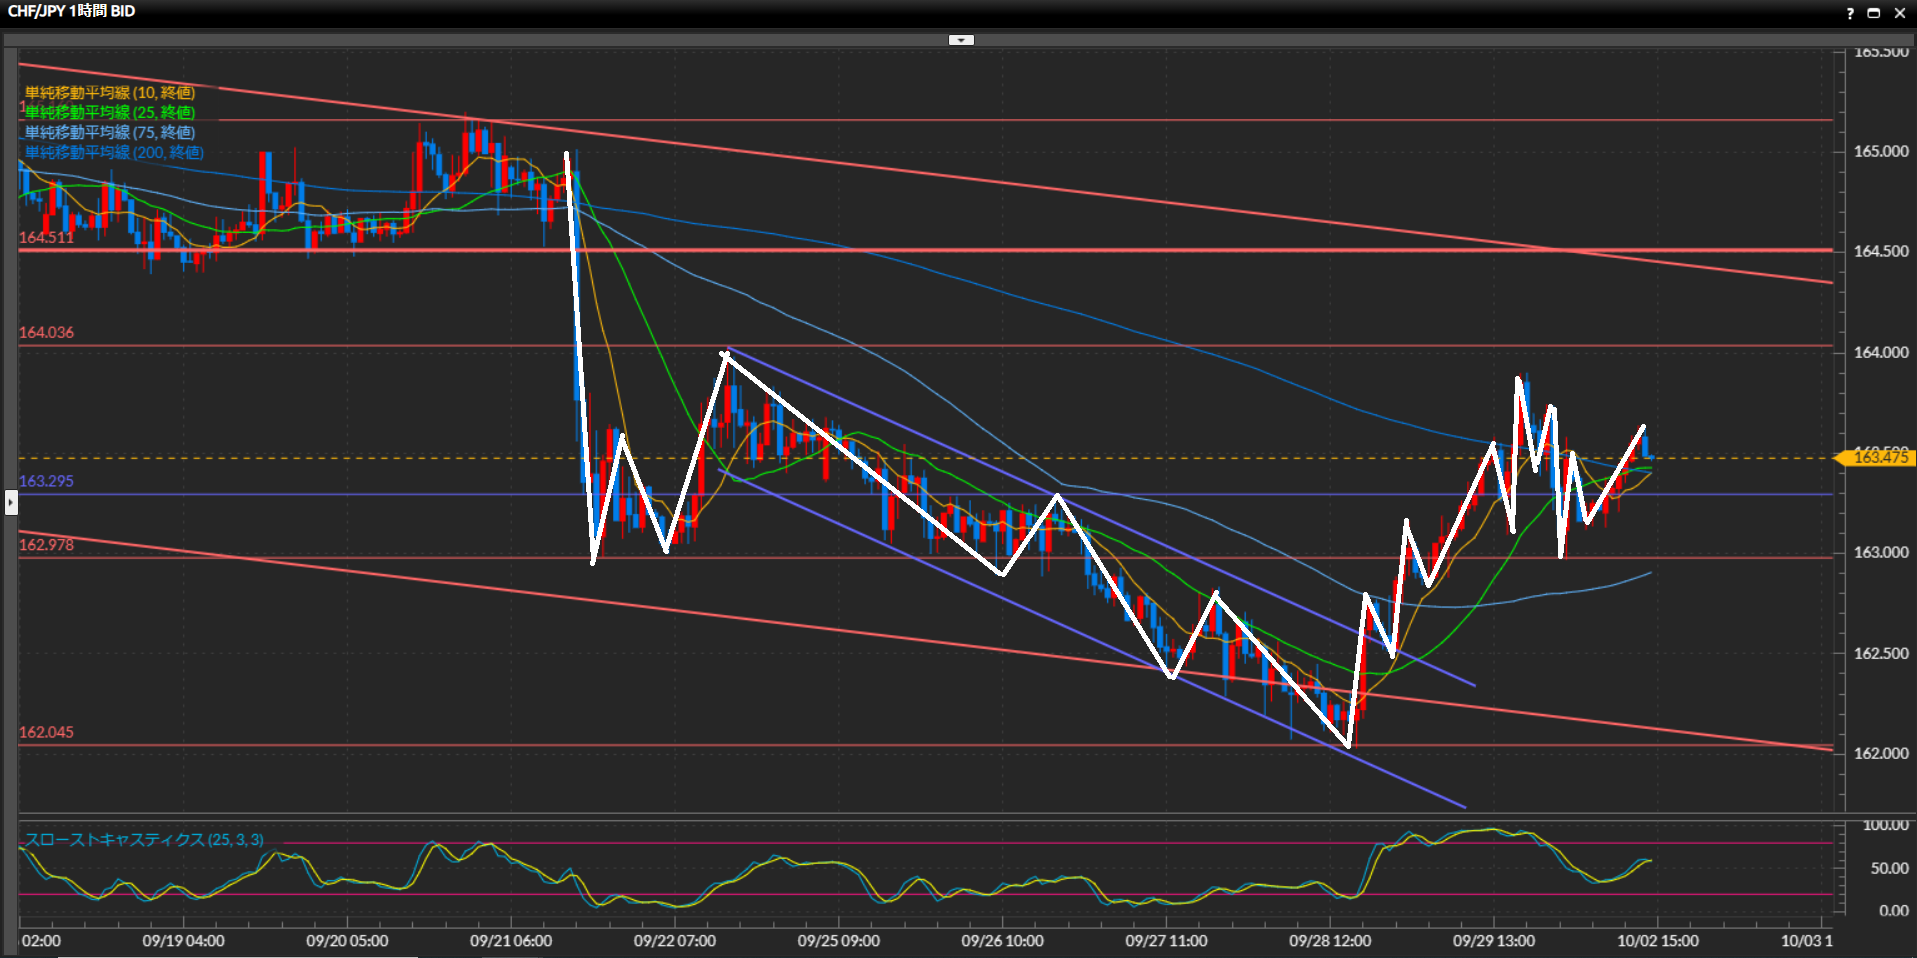The height and width of the screenshot is (958, 1917).
Task: Maximize the CHF/JPY chart window
Action: (x=1874, y=13)
